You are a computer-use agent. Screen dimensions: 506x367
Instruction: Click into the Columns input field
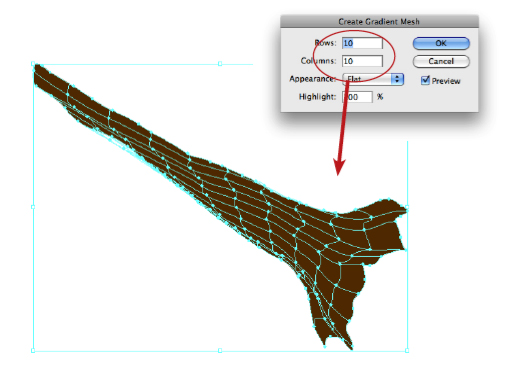pos(362,61)
